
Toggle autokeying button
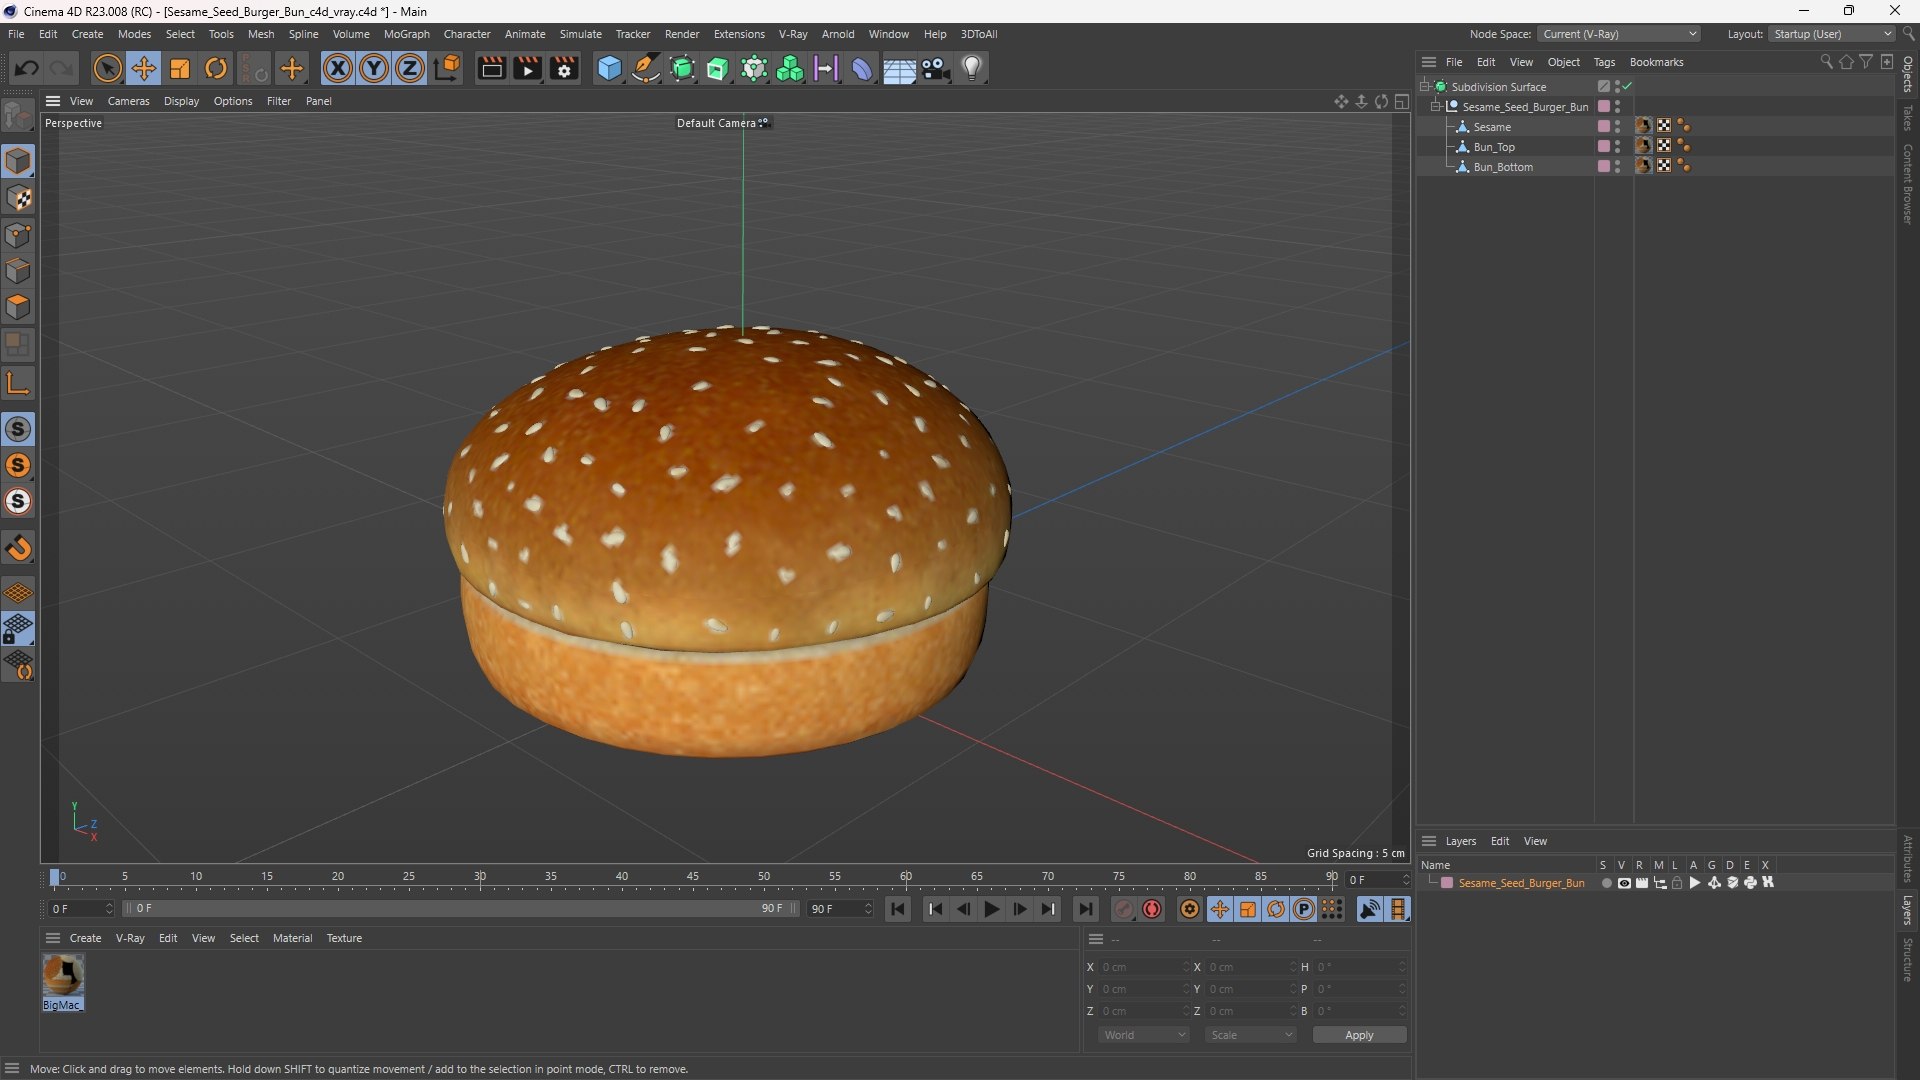point(1152,909)
